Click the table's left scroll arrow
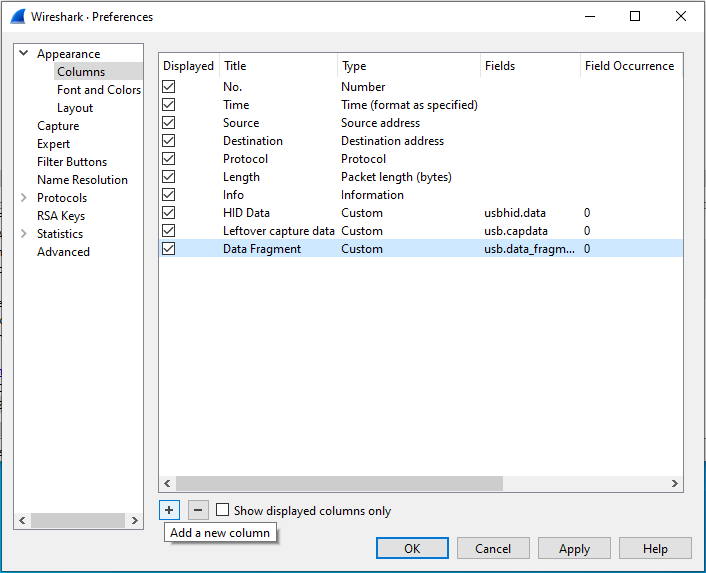The image size is (706, 573). [x=167, y=483]
